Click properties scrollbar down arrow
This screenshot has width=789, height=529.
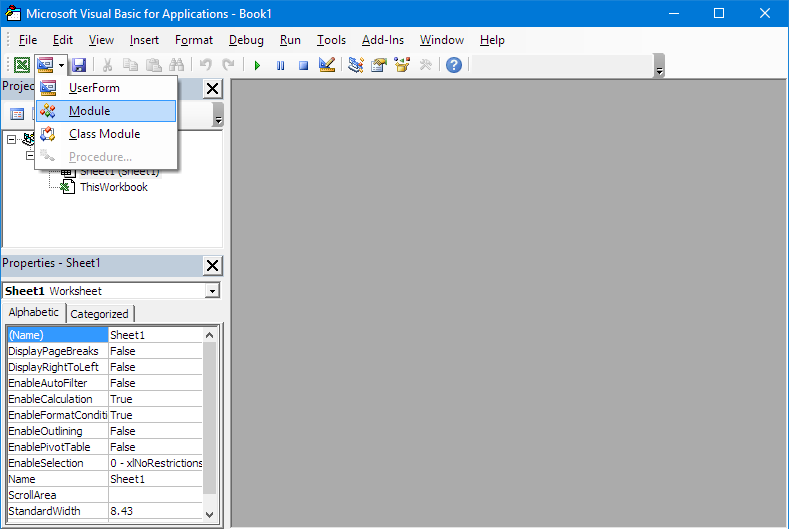click(210, 514)
